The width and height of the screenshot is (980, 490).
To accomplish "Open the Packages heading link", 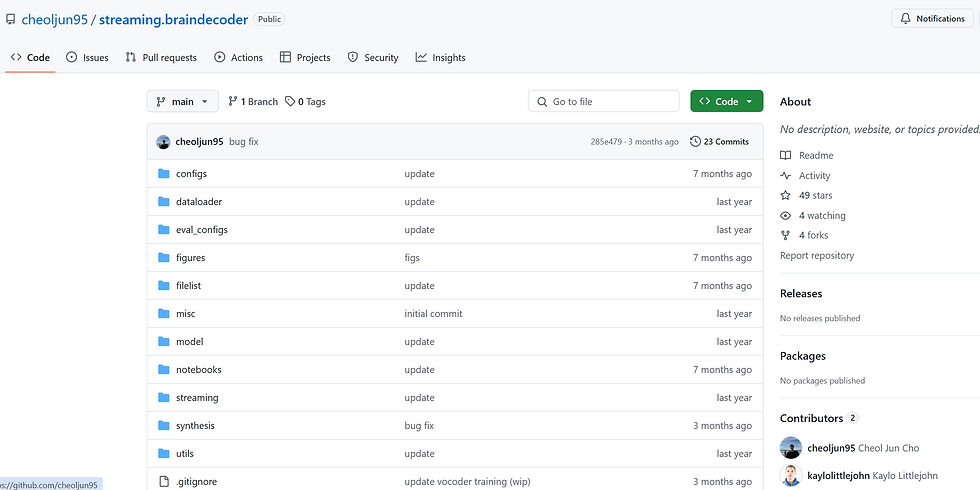I will click(802, 356).
